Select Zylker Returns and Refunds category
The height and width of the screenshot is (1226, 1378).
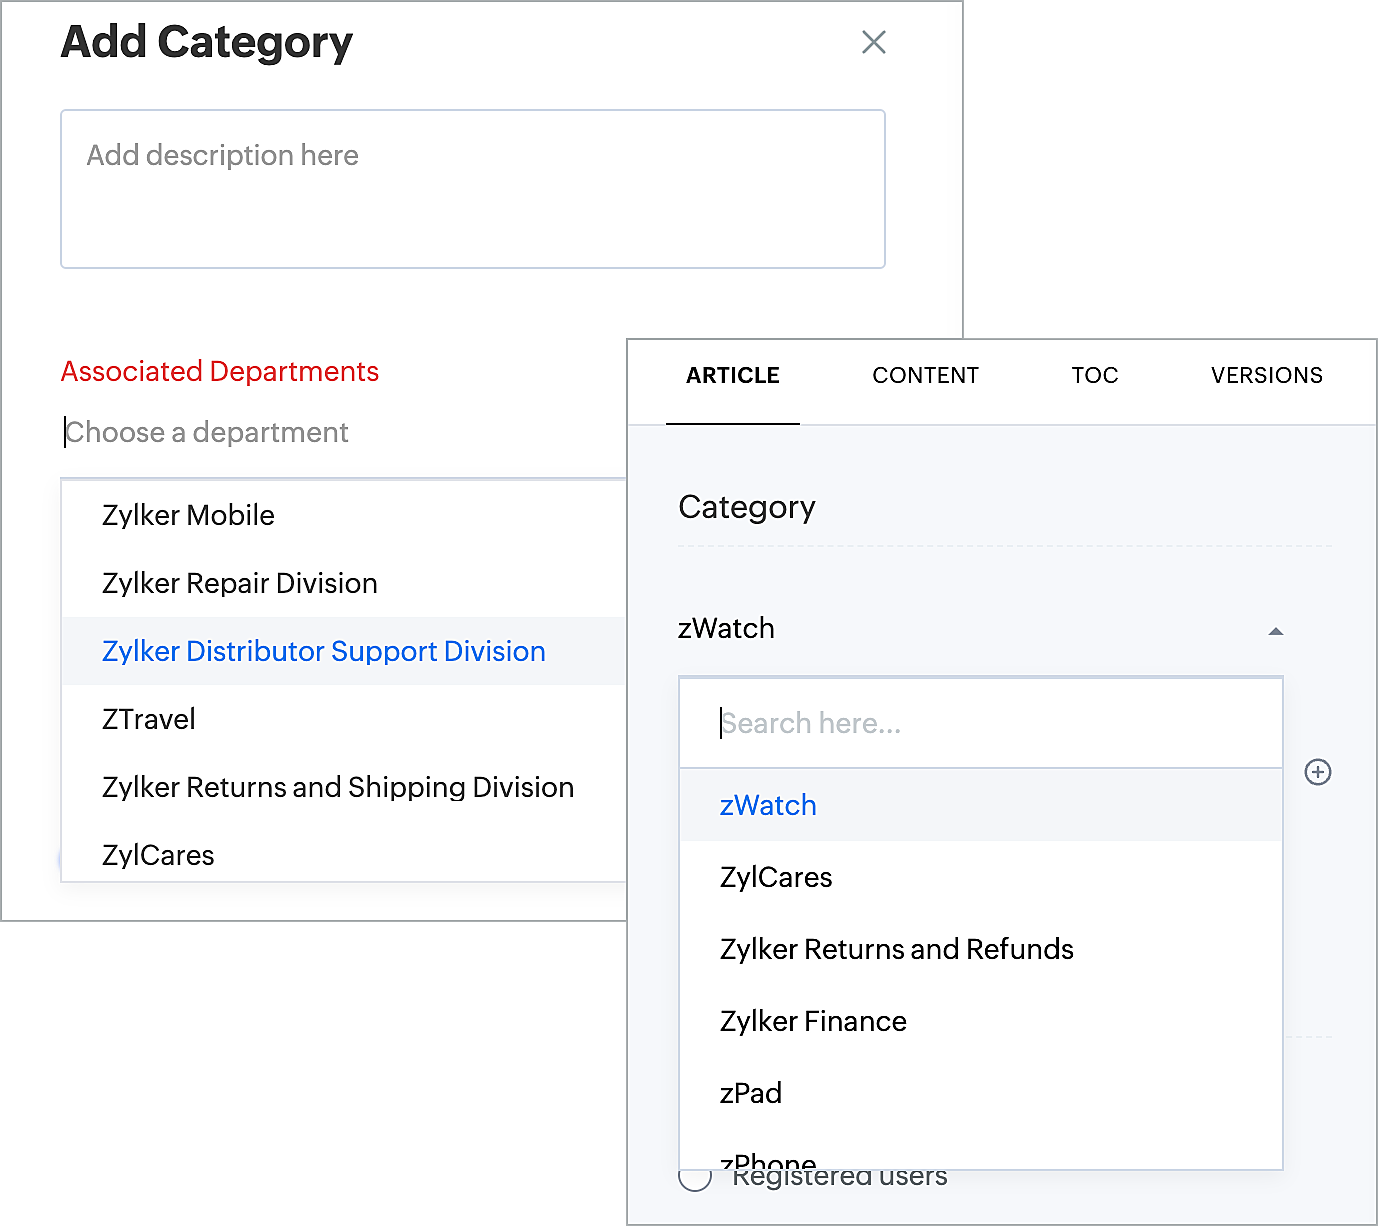click(896, 950)
